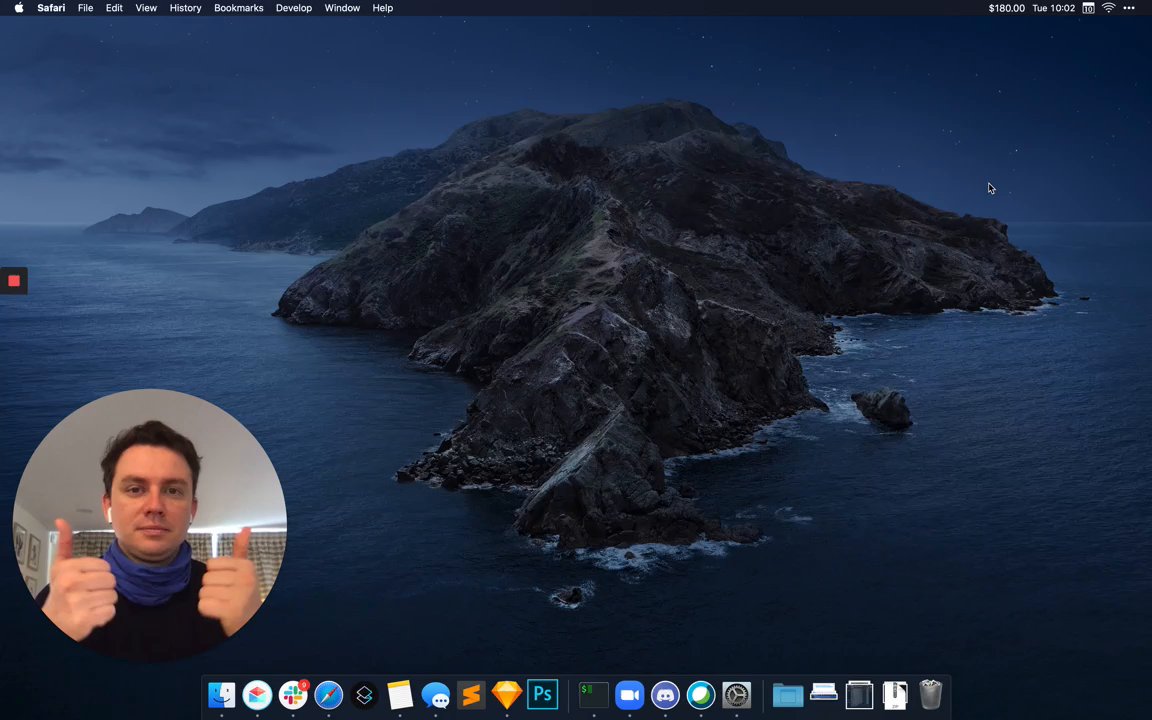The image size is (1152, 720).
Task: Open Finder from the dock
Action: pos(221,694)
